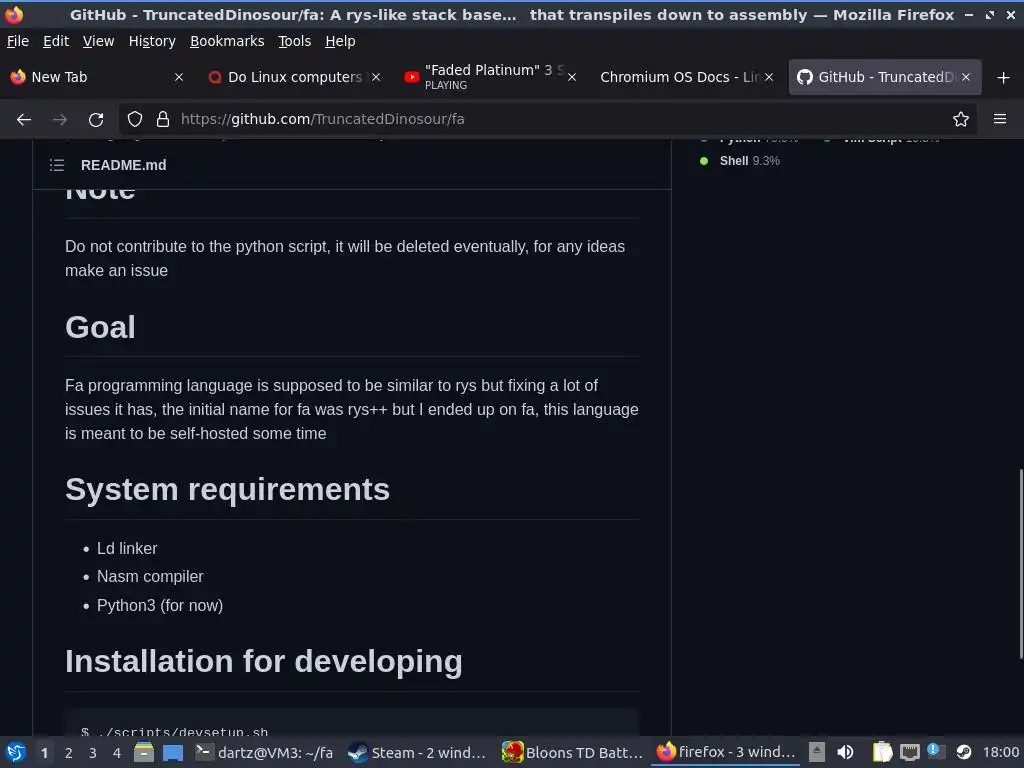Click the System requirements heading
The height and width of the screenshot is (768, 1024).
click(x=227, y=489)
